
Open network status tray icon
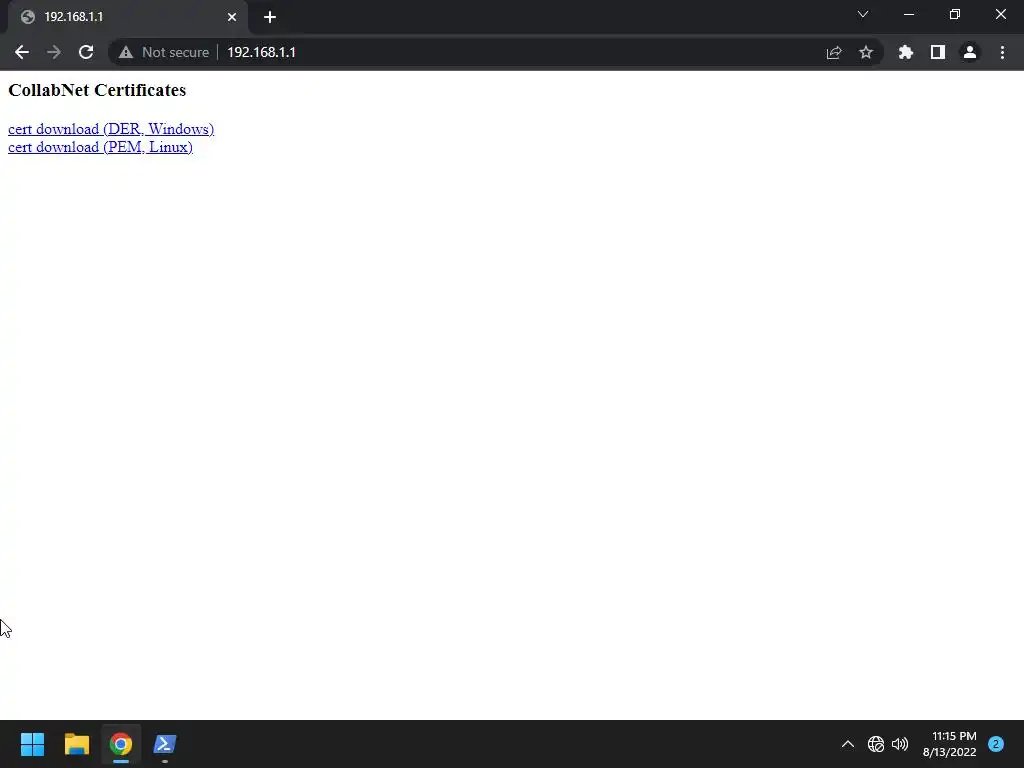pyautogui.click(x=876, y=744)
